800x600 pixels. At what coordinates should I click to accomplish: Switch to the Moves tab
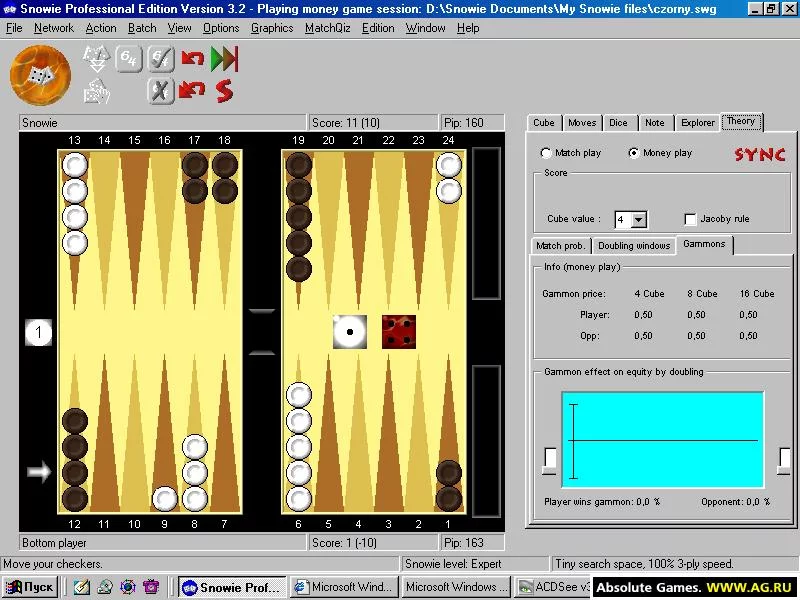coord(582,122)
